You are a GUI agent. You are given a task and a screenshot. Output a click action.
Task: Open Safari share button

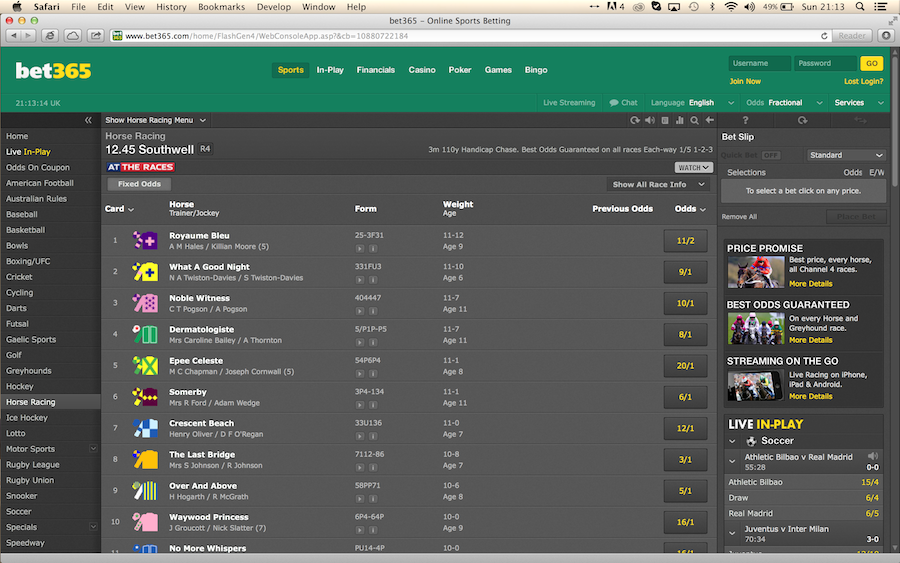coord(96,36)
